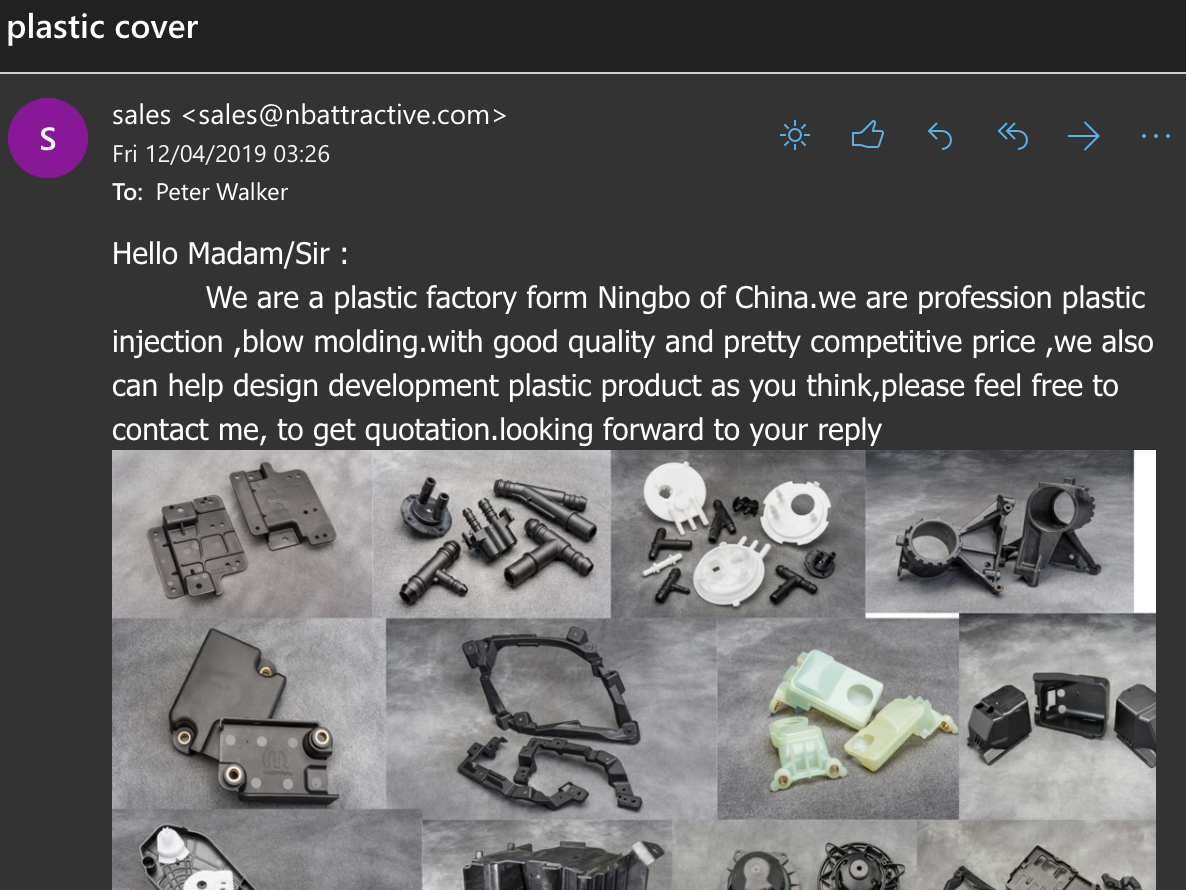Image resolution: width=1186 pixels, height=890 pixels.
Task: Open the black mounting brackets photo
Action: coord(242,534)
